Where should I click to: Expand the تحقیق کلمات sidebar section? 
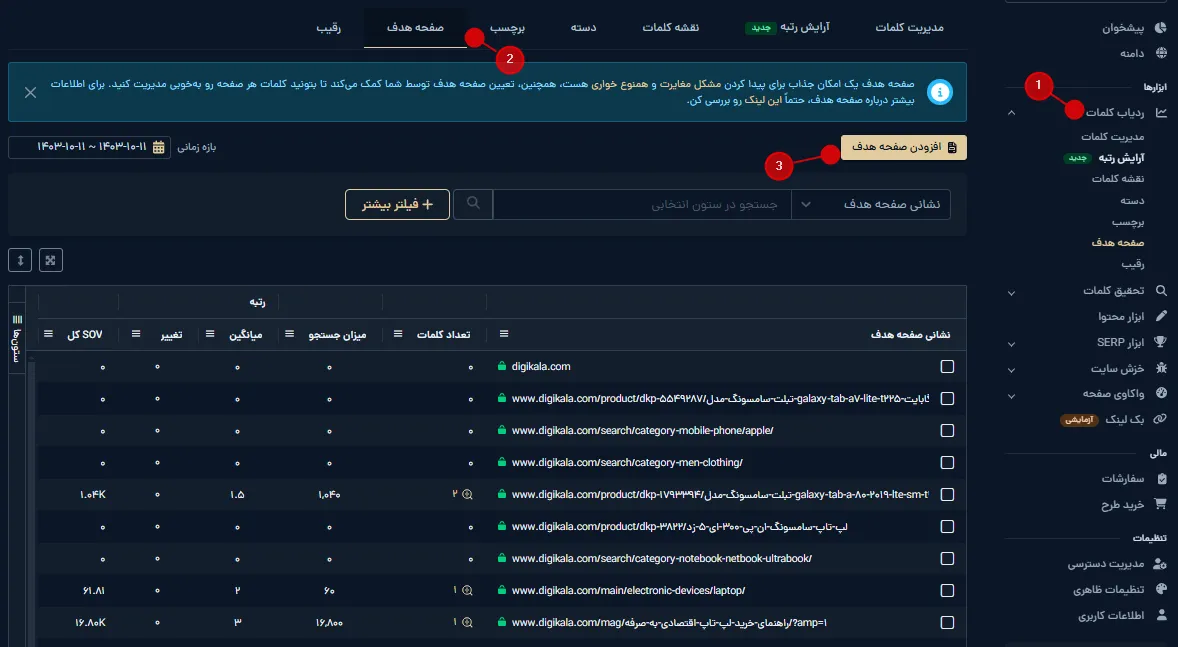[1011, 293]
